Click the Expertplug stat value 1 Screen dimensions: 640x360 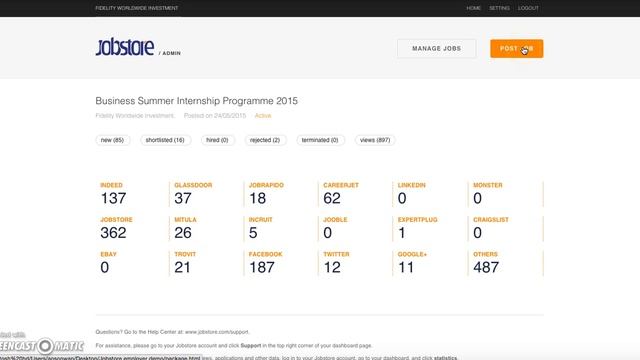click(402, 233)
